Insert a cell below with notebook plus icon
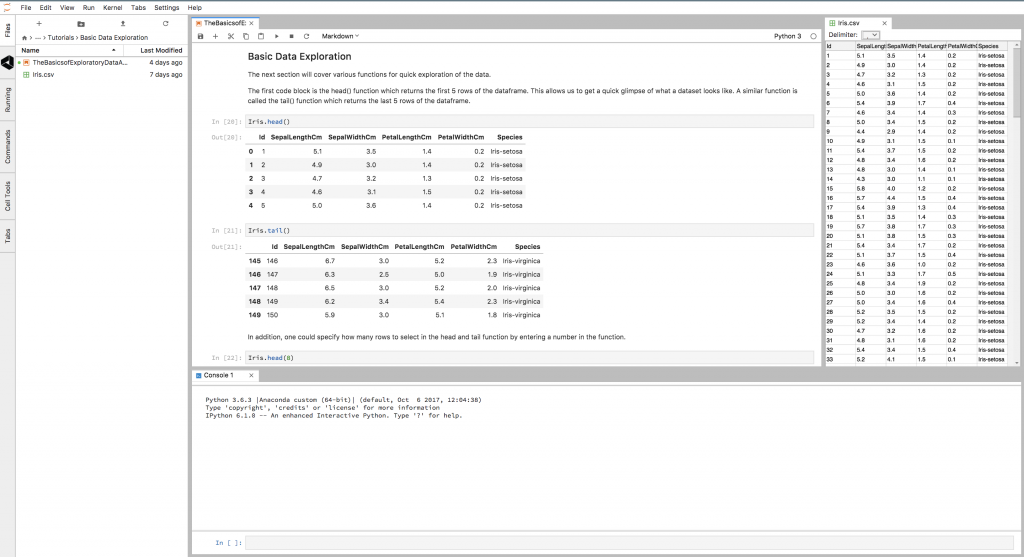This screenshot has height=557, width=1024. [216, 36]
